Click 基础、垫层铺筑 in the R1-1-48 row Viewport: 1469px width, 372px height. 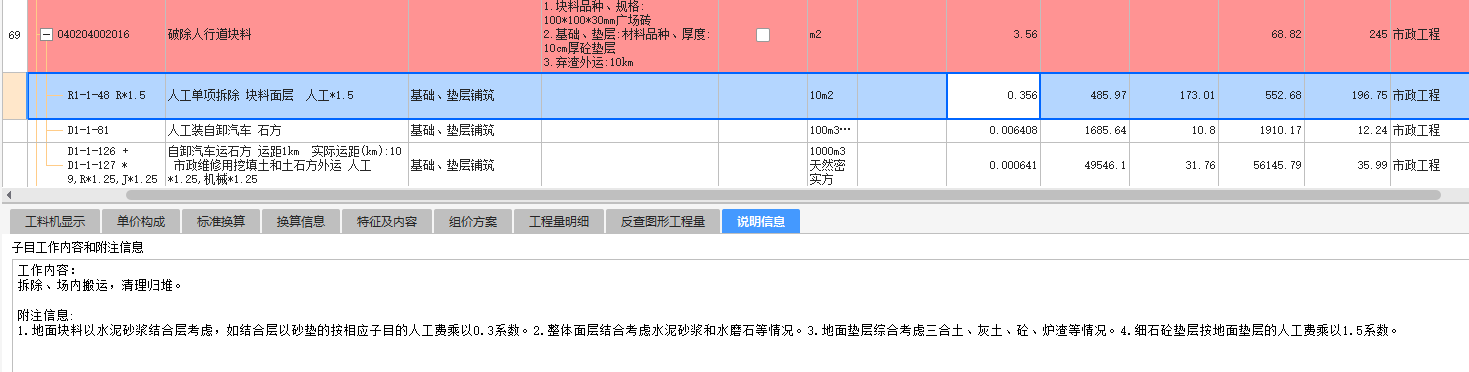(474, 96)
